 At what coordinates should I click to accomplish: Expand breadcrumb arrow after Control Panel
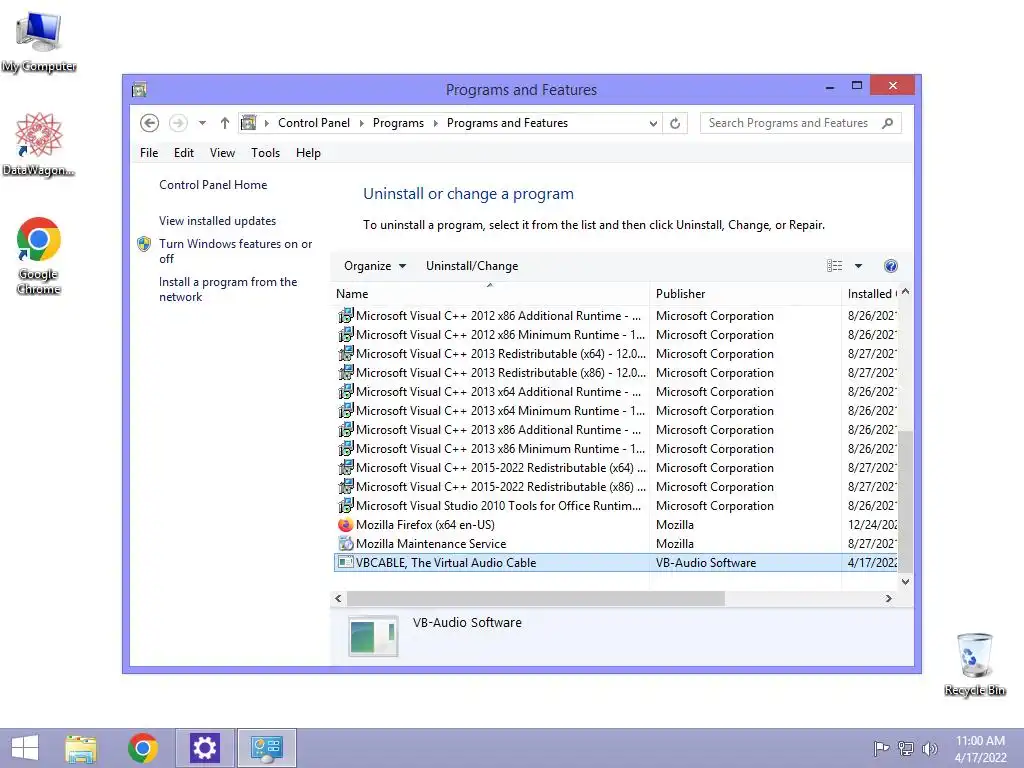(x=361, y=123)
